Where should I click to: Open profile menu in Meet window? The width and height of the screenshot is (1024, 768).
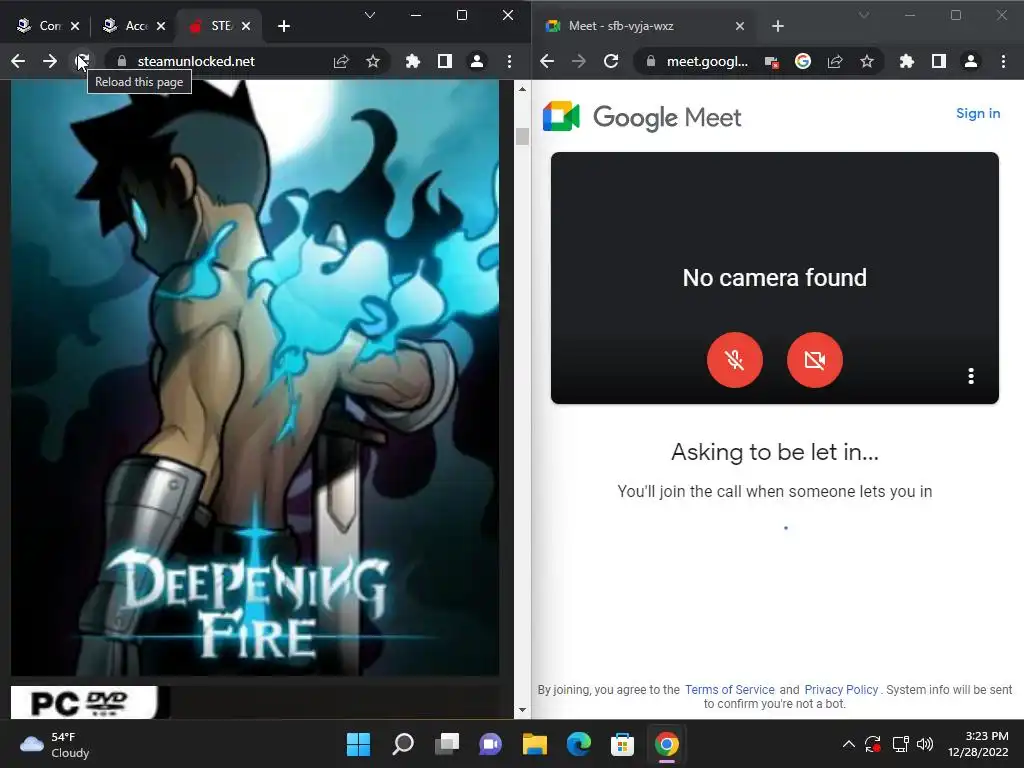click(971, 61)
